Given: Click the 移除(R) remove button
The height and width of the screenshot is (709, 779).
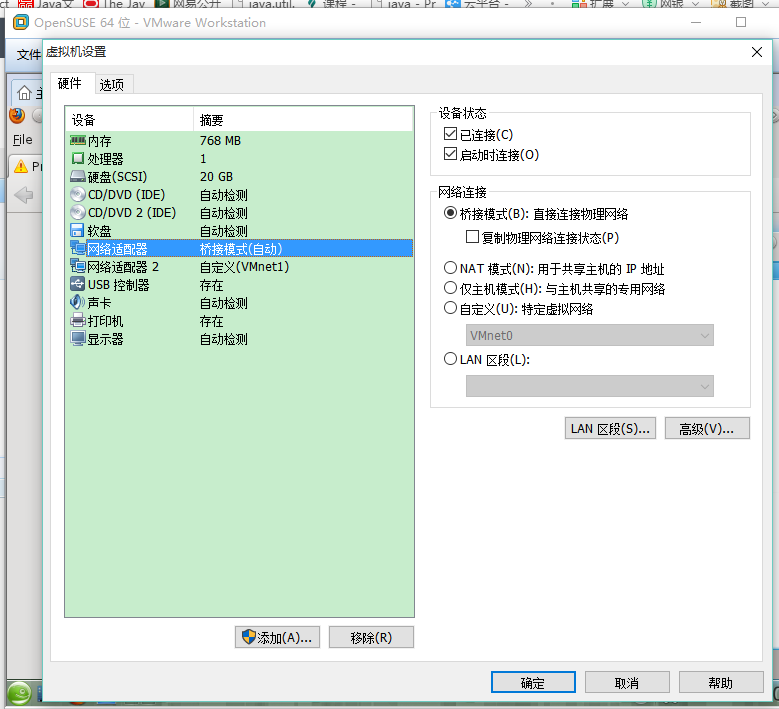Looking at the screenshot, I should coord(371,637).
